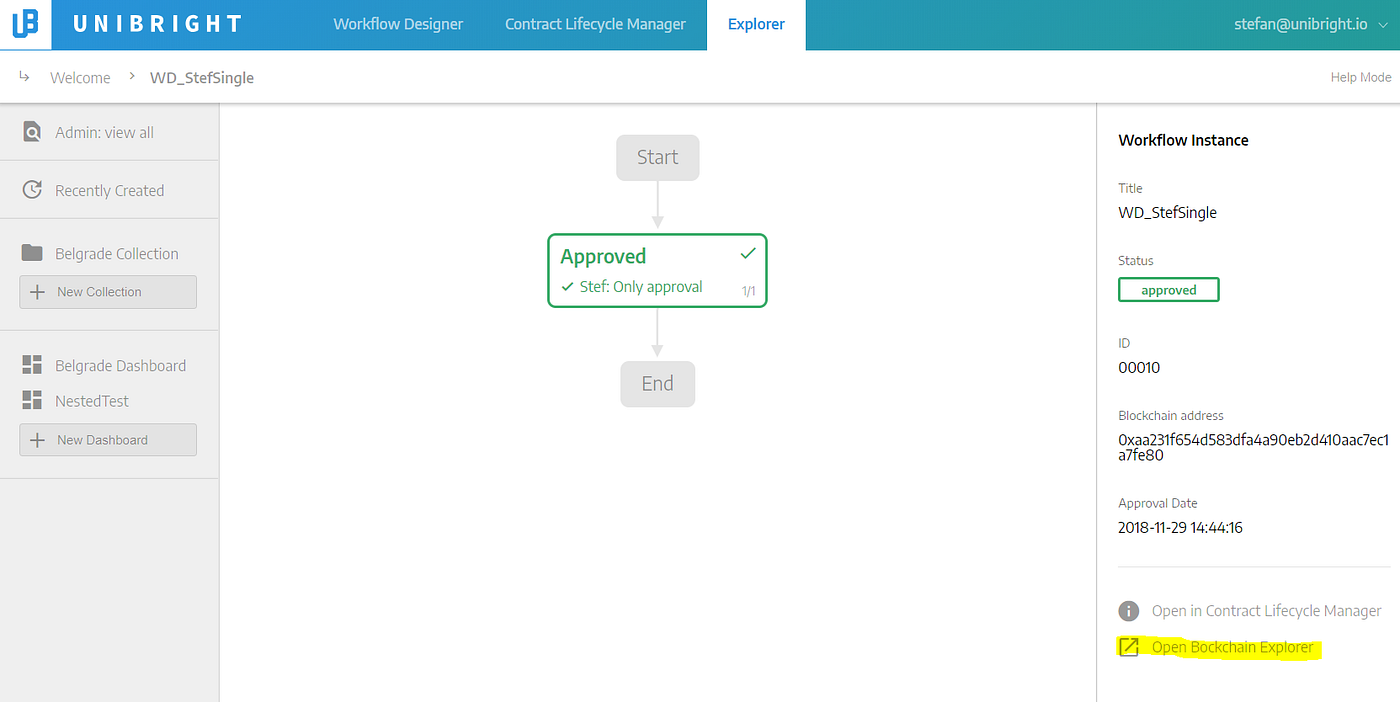The width and height of the screenshot is (1400, 702).
Task: Click the approved status badge
Action: click(x=1168, y=290)
